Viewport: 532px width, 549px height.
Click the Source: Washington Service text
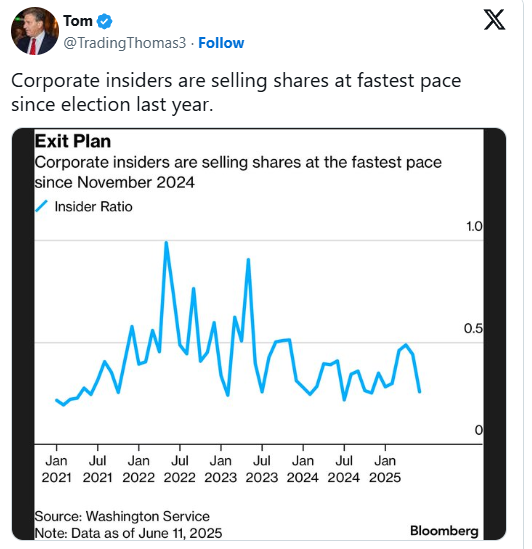[x=122, y=516]
